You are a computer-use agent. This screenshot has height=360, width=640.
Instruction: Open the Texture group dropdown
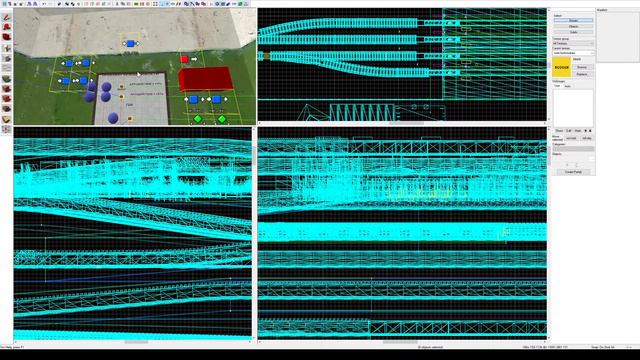pos(573,43)
